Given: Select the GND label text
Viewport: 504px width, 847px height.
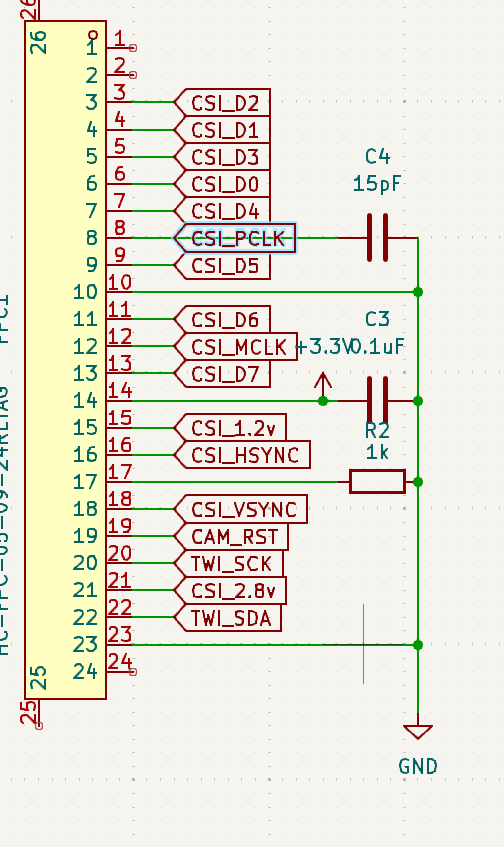Looking at the screenshot, I should 418,766.
